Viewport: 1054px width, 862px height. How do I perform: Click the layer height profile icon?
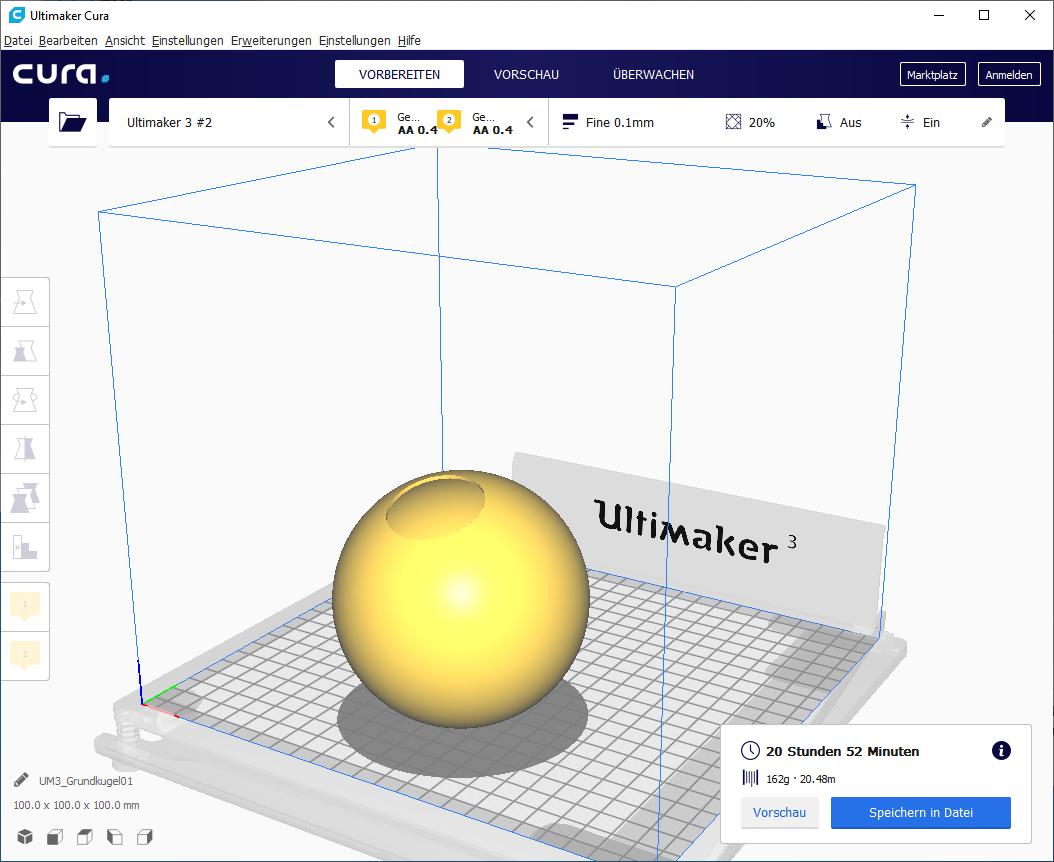click(x=570, y=122)
